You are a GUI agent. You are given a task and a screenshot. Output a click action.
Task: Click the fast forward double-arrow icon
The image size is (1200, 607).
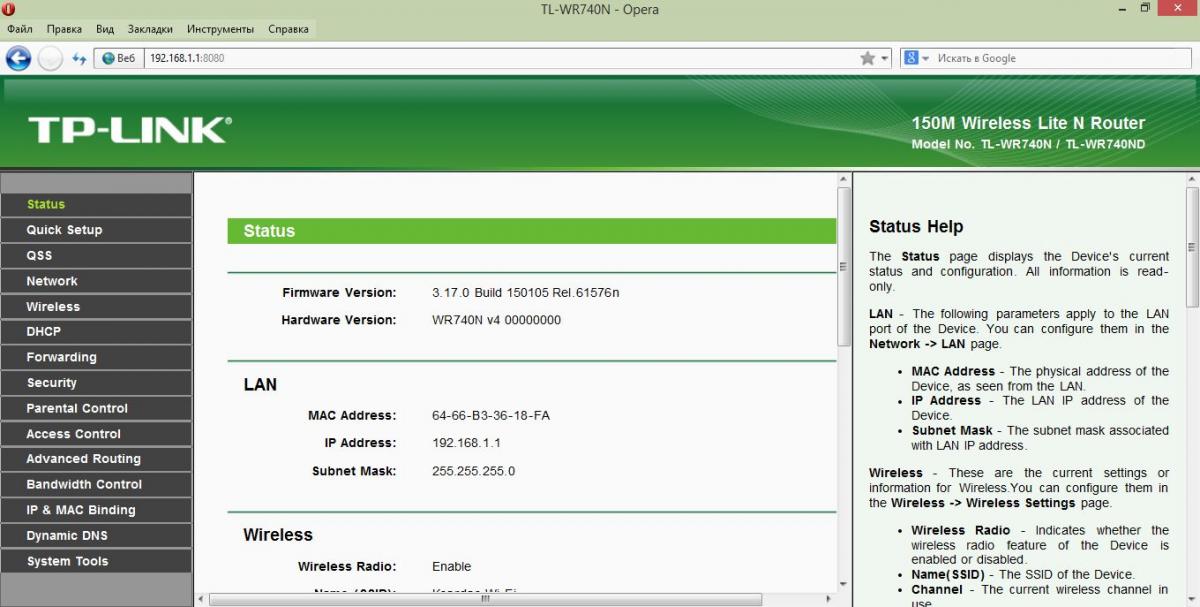pyautogui.click(x=79, y=59)
